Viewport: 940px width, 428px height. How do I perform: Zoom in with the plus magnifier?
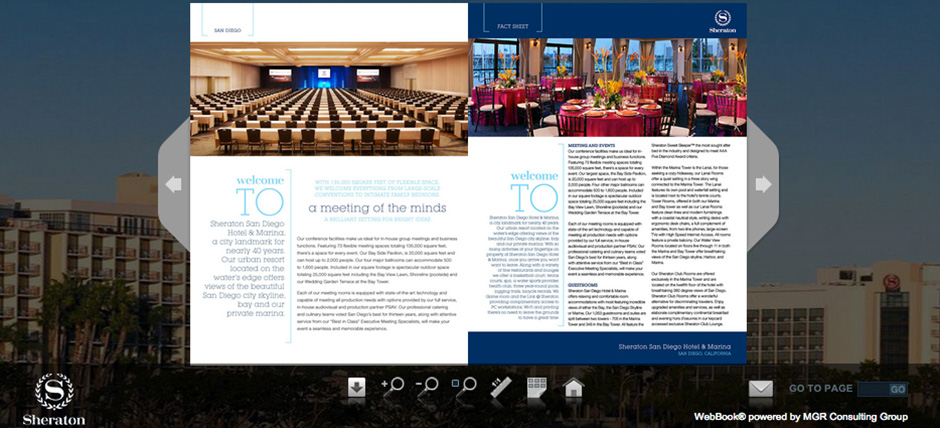(393, 387)
